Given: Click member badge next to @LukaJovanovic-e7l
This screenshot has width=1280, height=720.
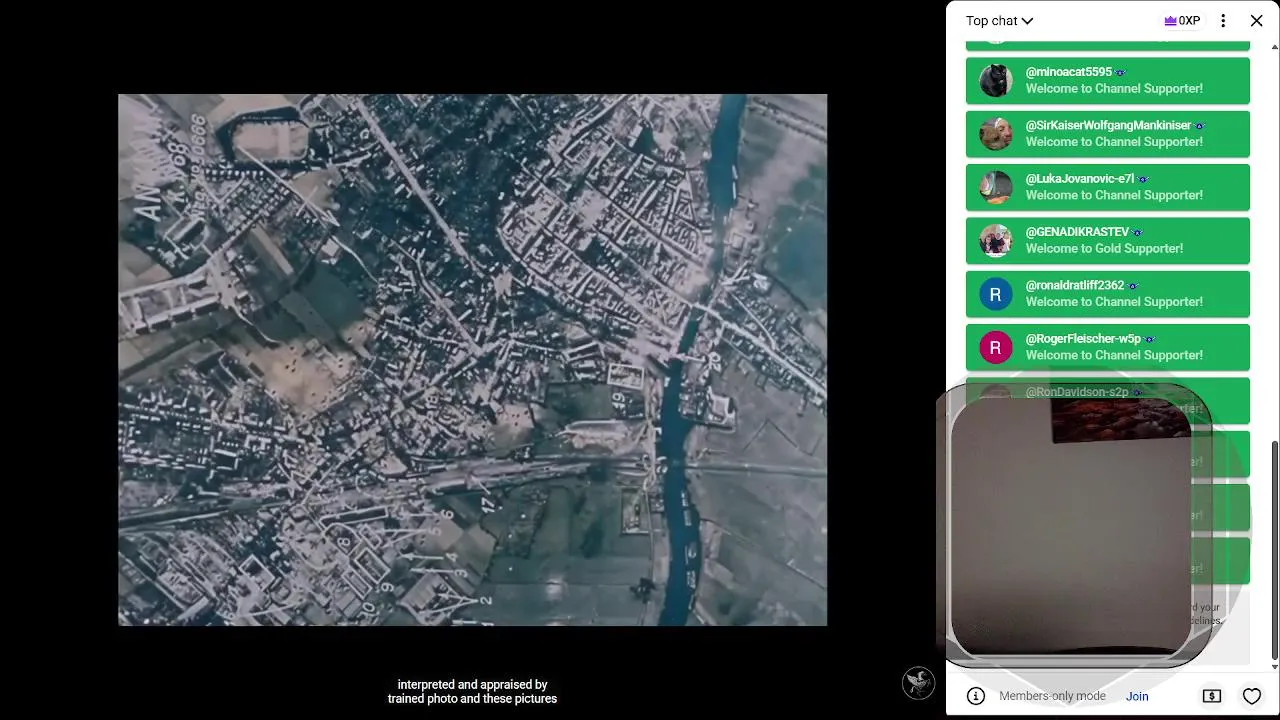Looking at the screenshot, I should click(x=1143, y=179).
